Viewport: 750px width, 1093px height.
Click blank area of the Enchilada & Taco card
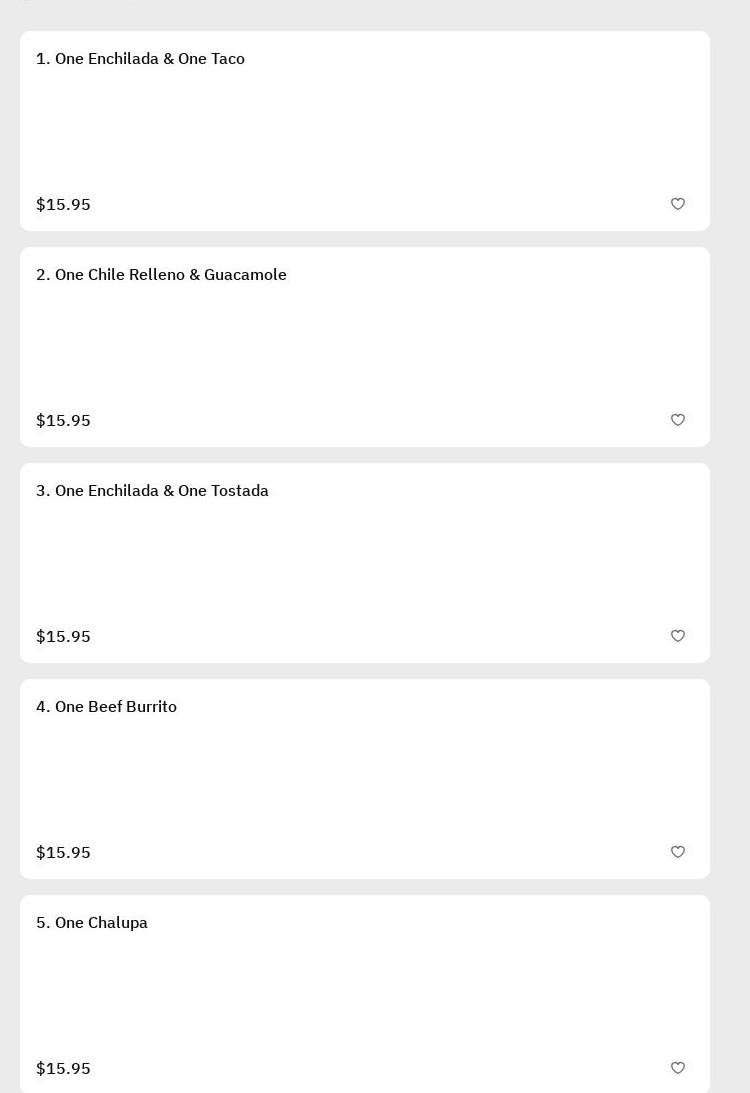(x=365, y=131)
